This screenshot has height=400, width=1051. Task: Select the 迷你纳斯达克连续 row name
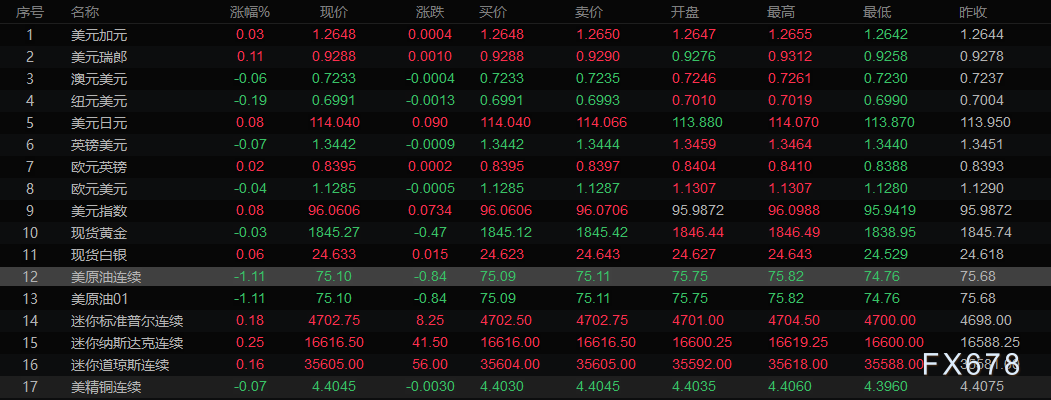(120, 343)
